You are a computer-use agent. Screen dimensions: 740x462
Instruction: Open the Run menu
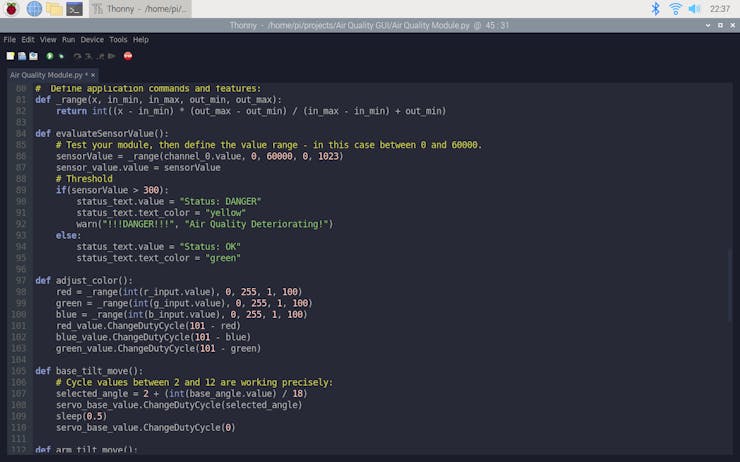pos(68,40)
